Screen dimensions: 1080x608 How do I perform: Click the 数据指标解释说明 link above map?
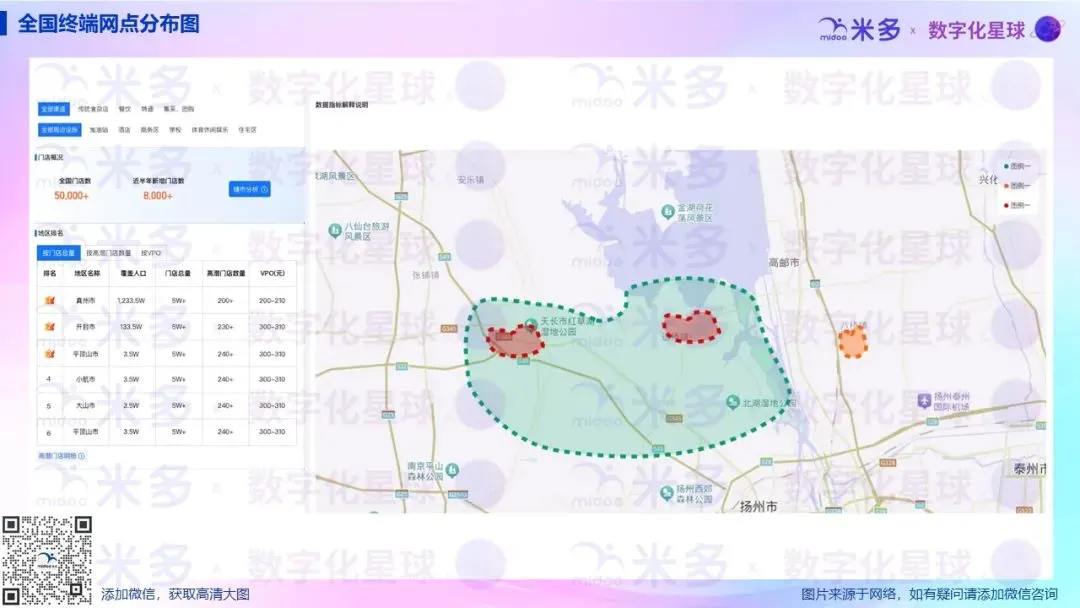point(342,105)
